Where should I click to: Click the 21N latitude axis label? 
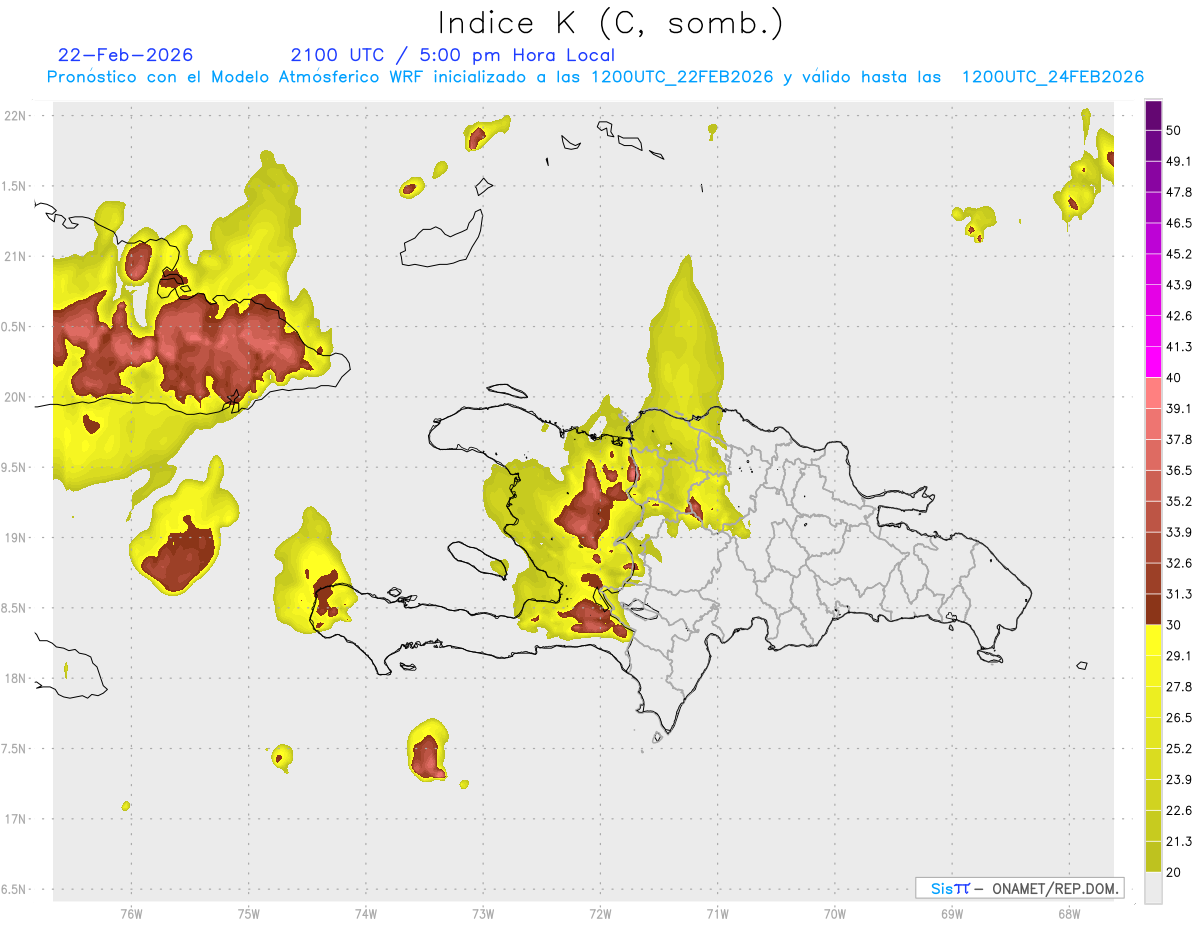tap(17, 256)
